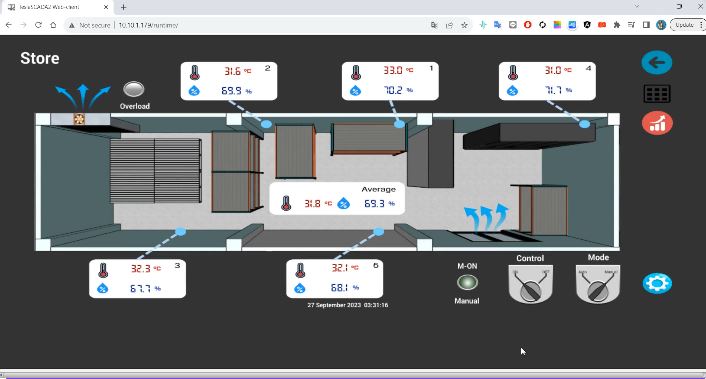
Task: Click average humidity 69.3 %
Action: click(x=379, y=203)
